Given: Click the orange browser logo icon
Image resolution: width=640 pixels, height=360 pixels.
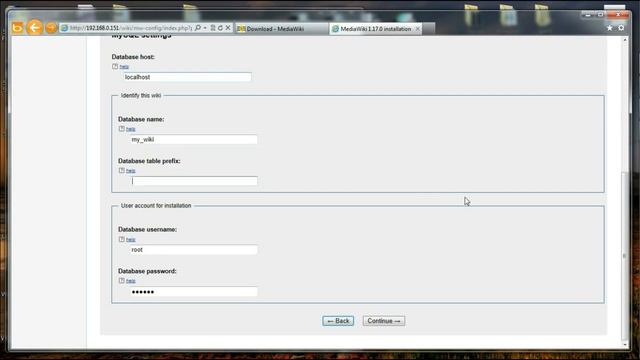Looking at the screenshot, I should (18, 27).
